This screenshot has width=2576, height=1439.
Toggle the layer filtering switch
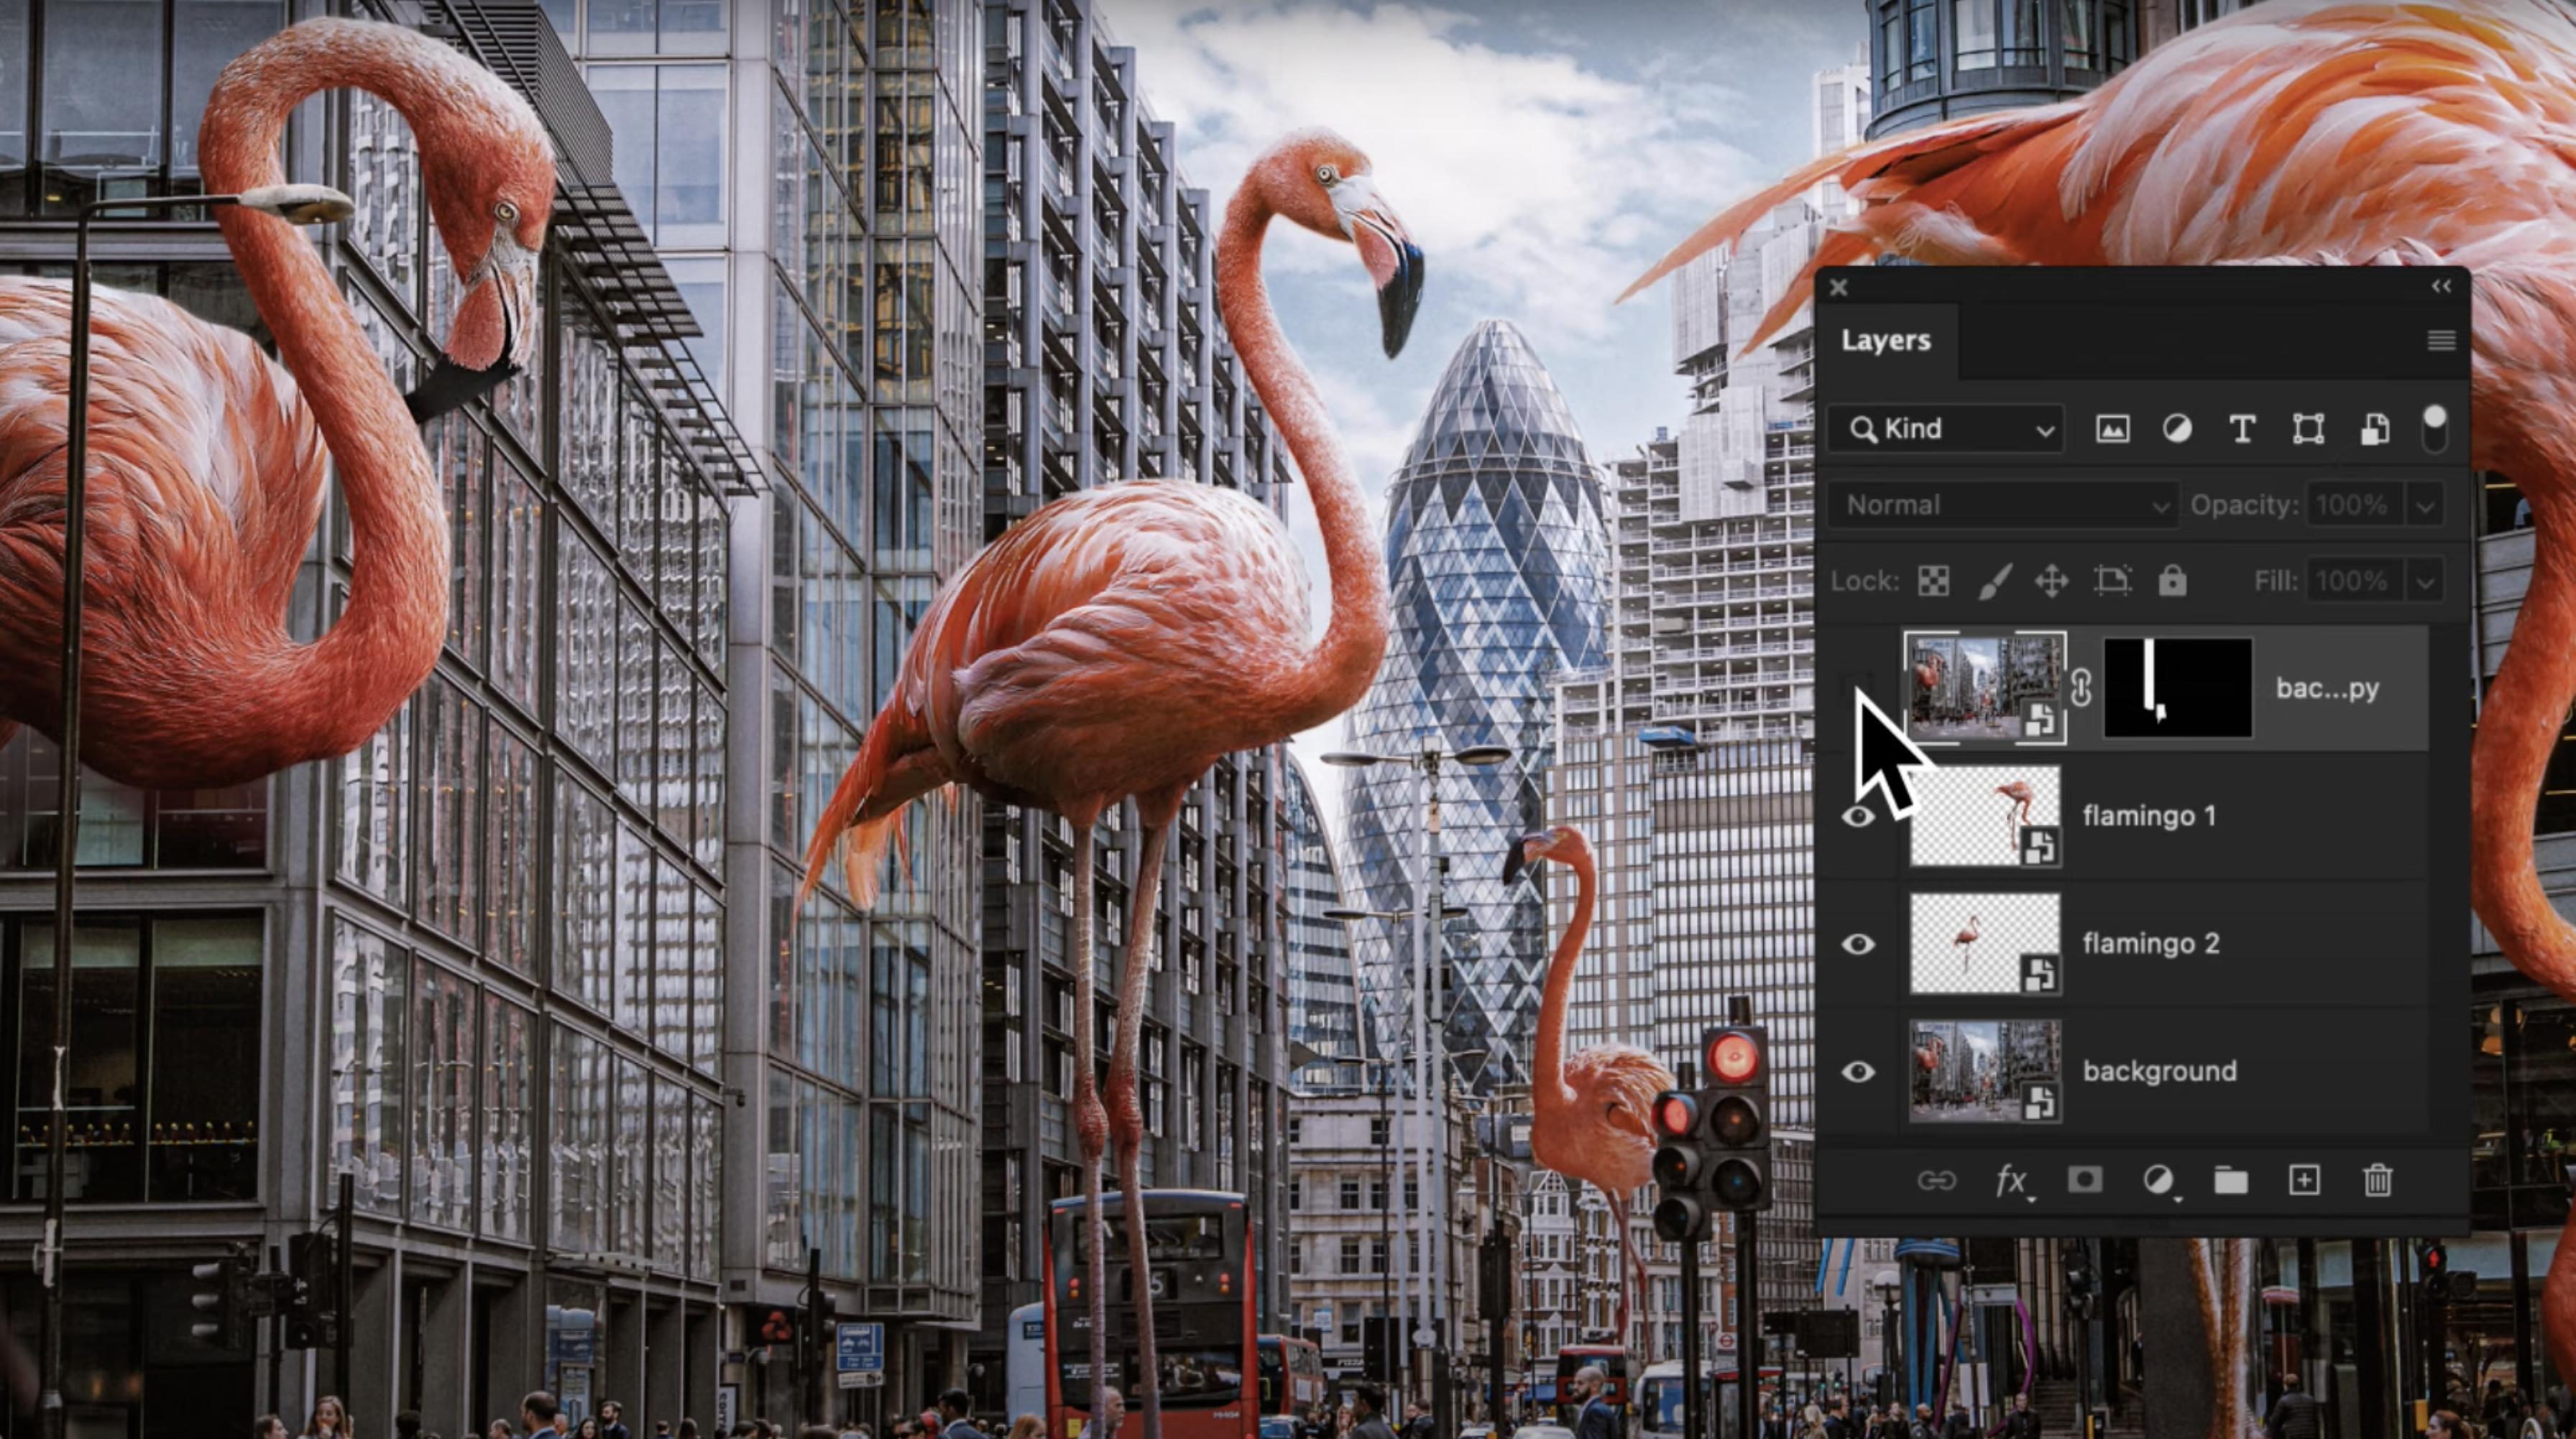[x=2435, y=429]
